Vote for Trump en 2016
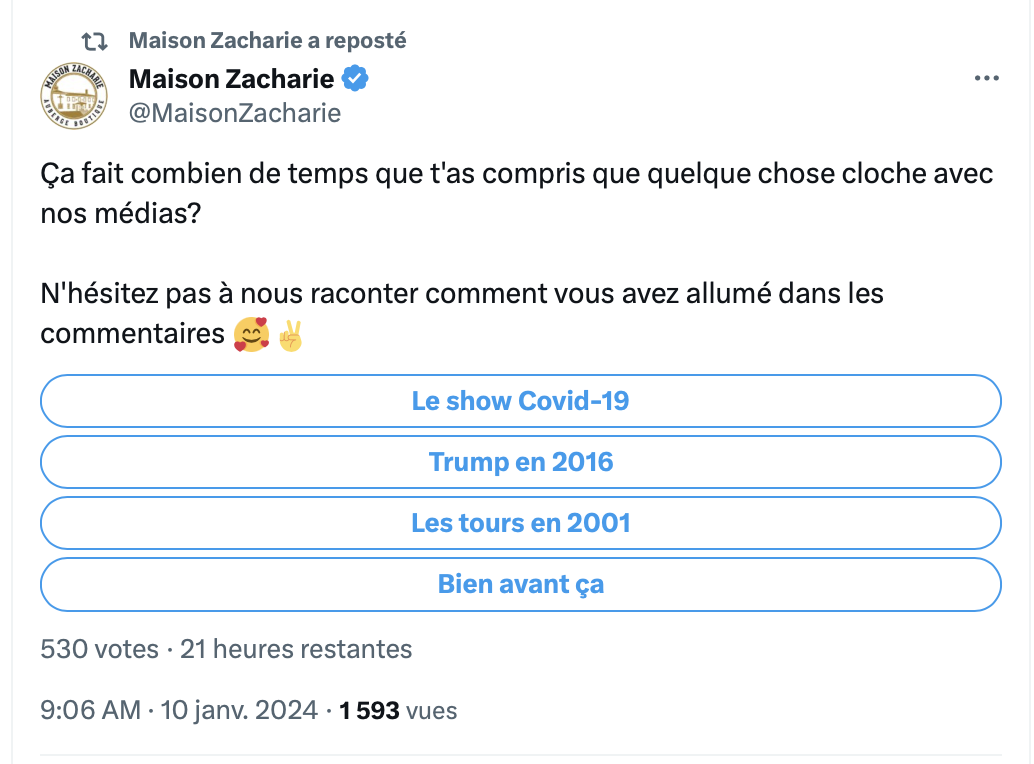Viewport: 1034px width, 764px height. pos(521,462)
